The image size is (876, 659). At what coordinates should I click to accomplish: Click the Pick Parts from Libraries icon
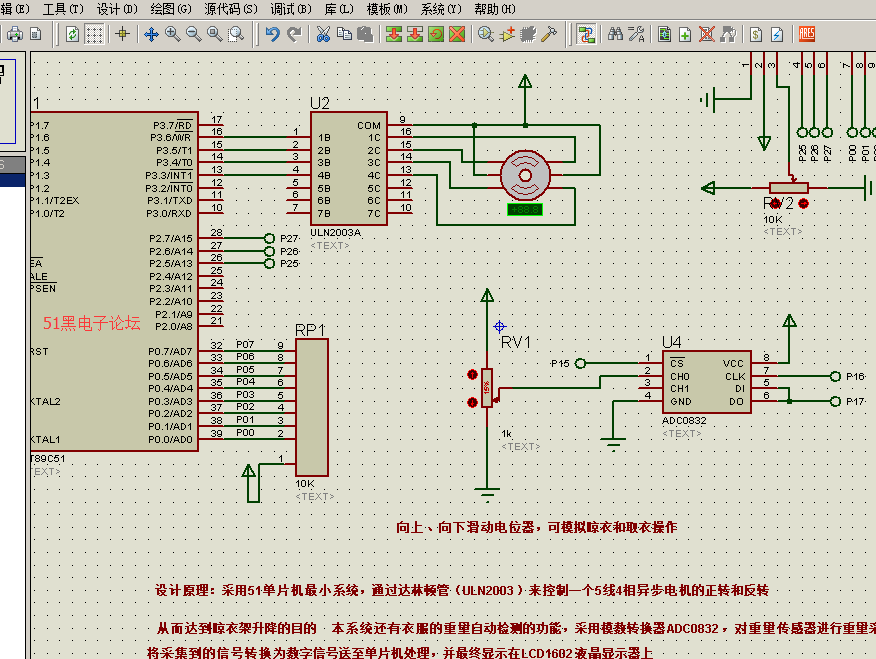(486, 35)
